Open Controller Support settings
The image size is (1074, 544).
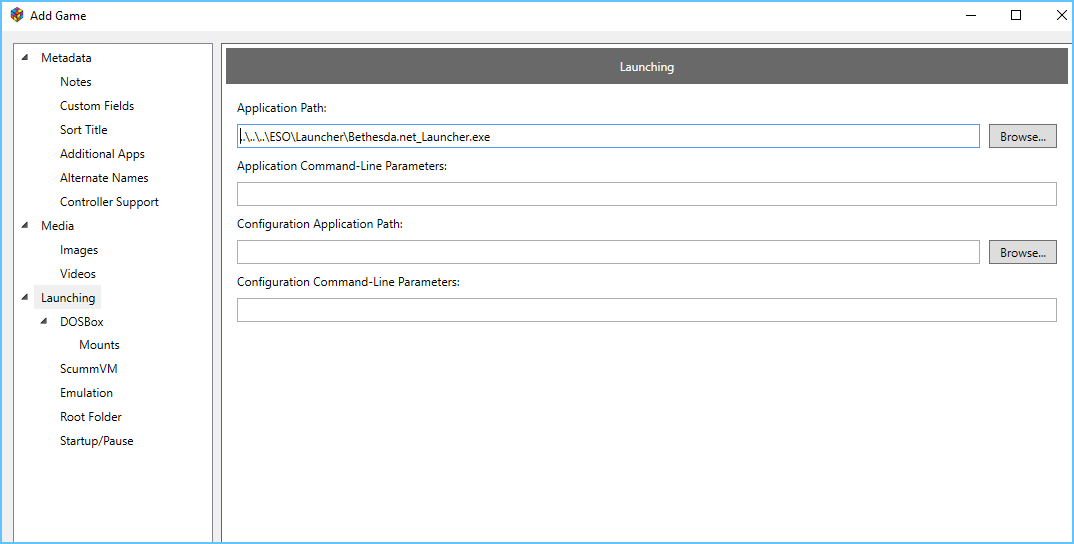pyautogui.click(x=109, y=201)
